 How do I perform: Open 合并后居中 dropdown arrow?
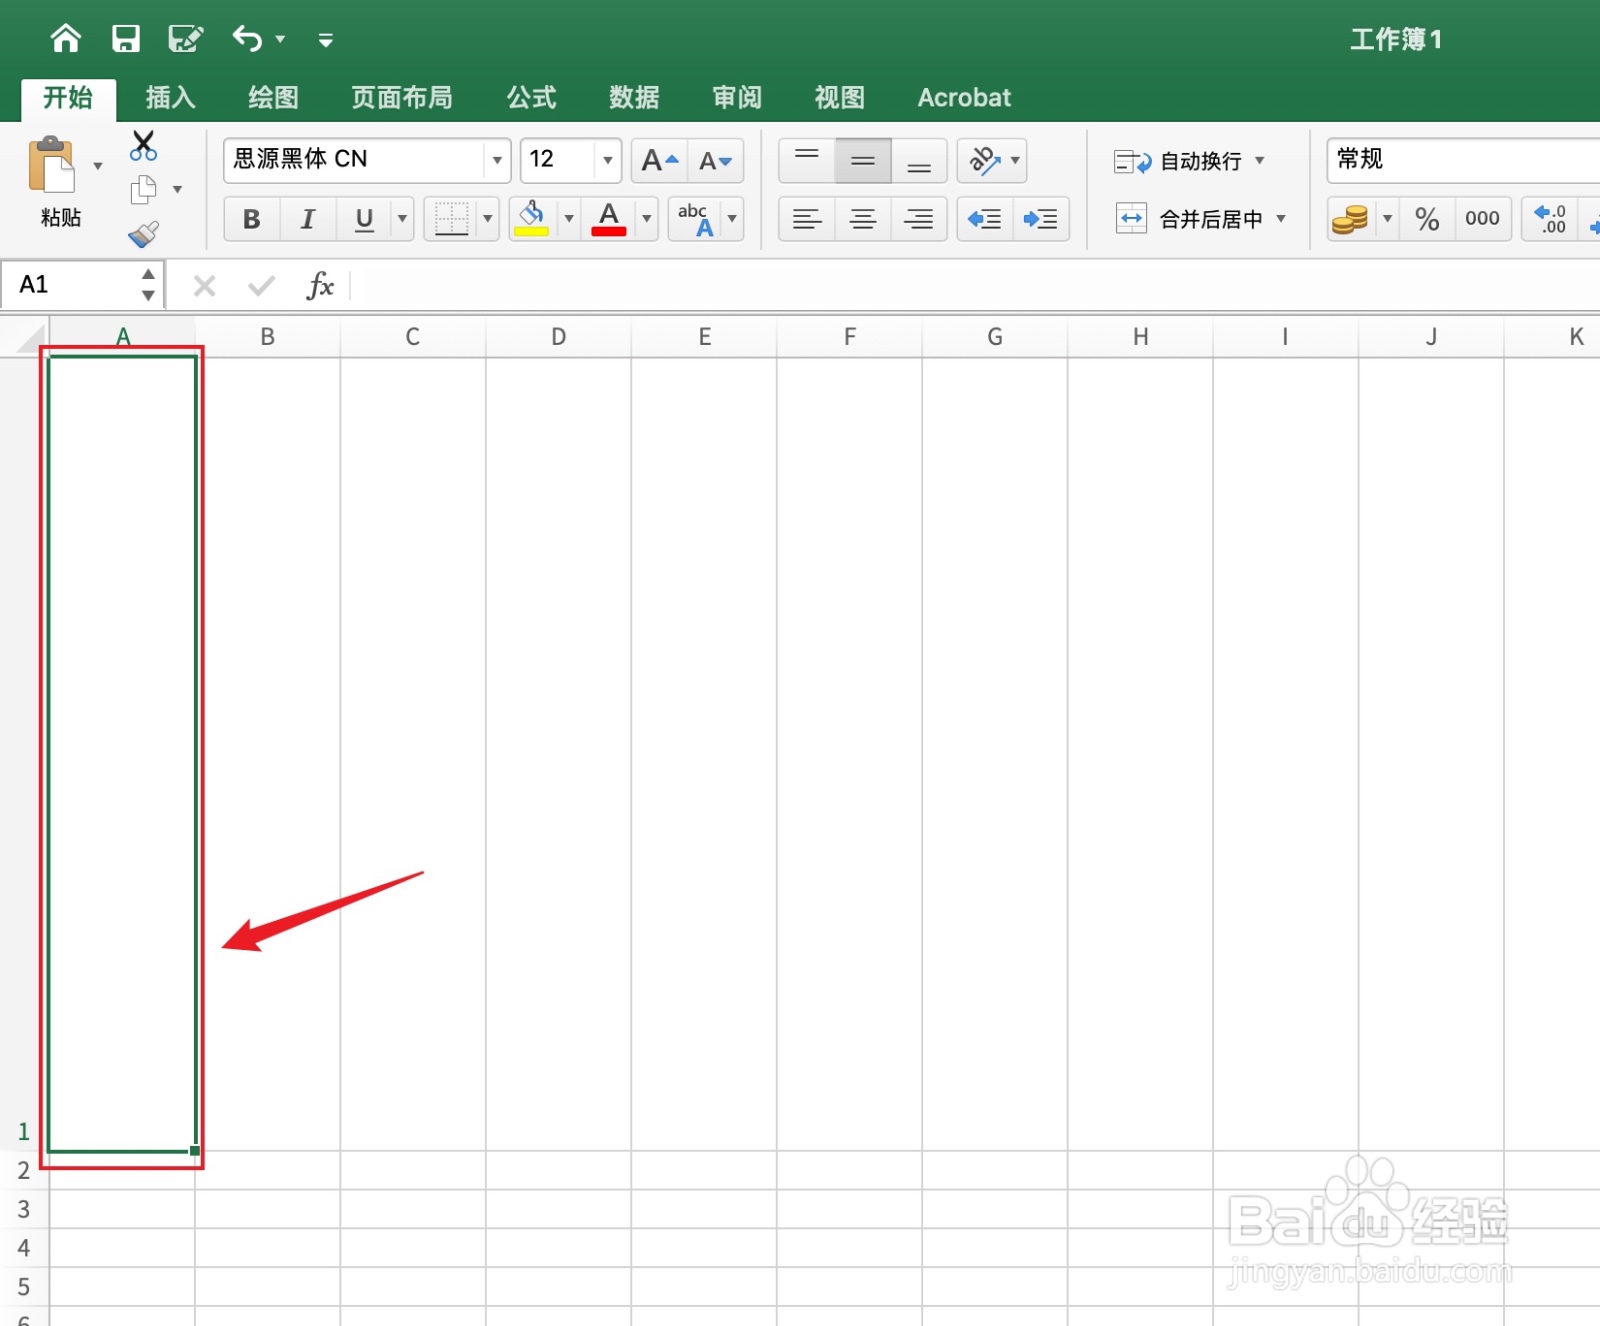[1281, 219]
